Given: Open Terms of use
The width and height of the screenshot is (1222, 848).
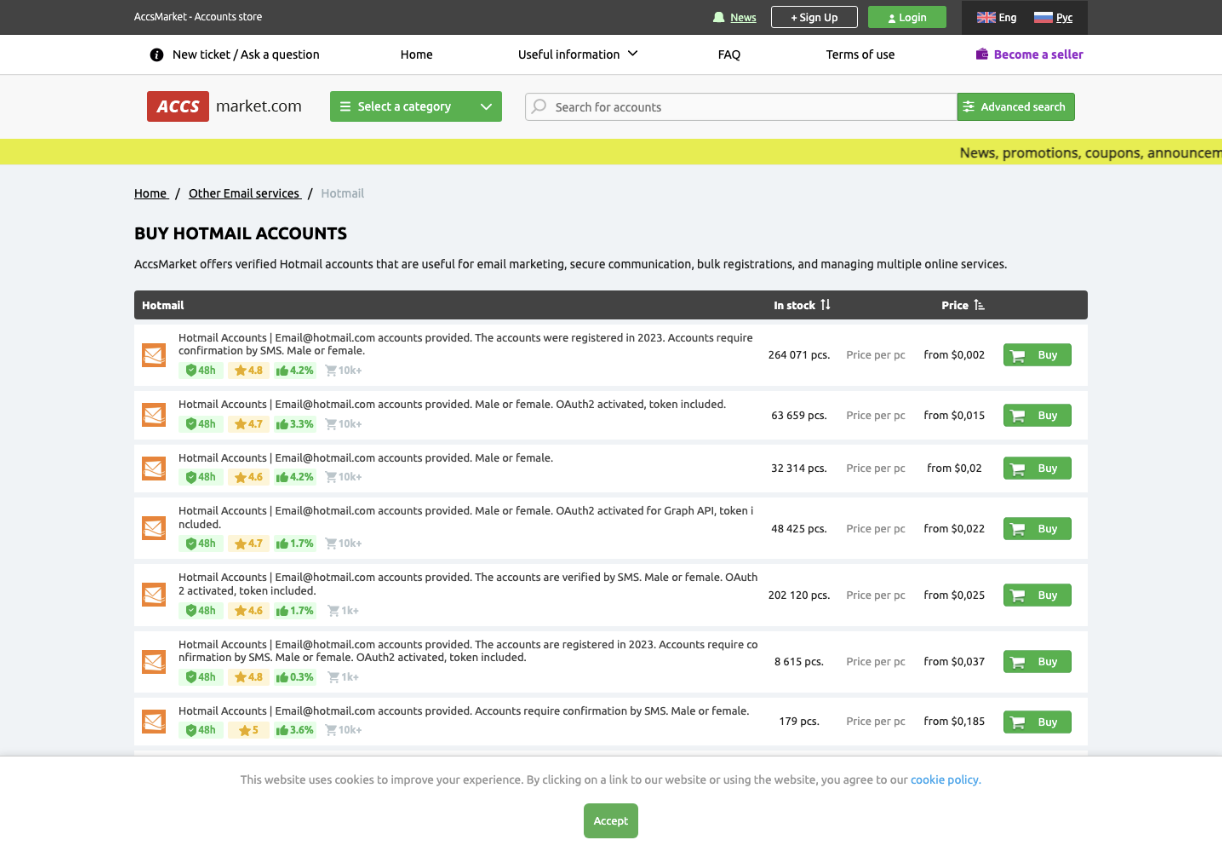Looking at the screenshot, I should (x=860, y=54).
